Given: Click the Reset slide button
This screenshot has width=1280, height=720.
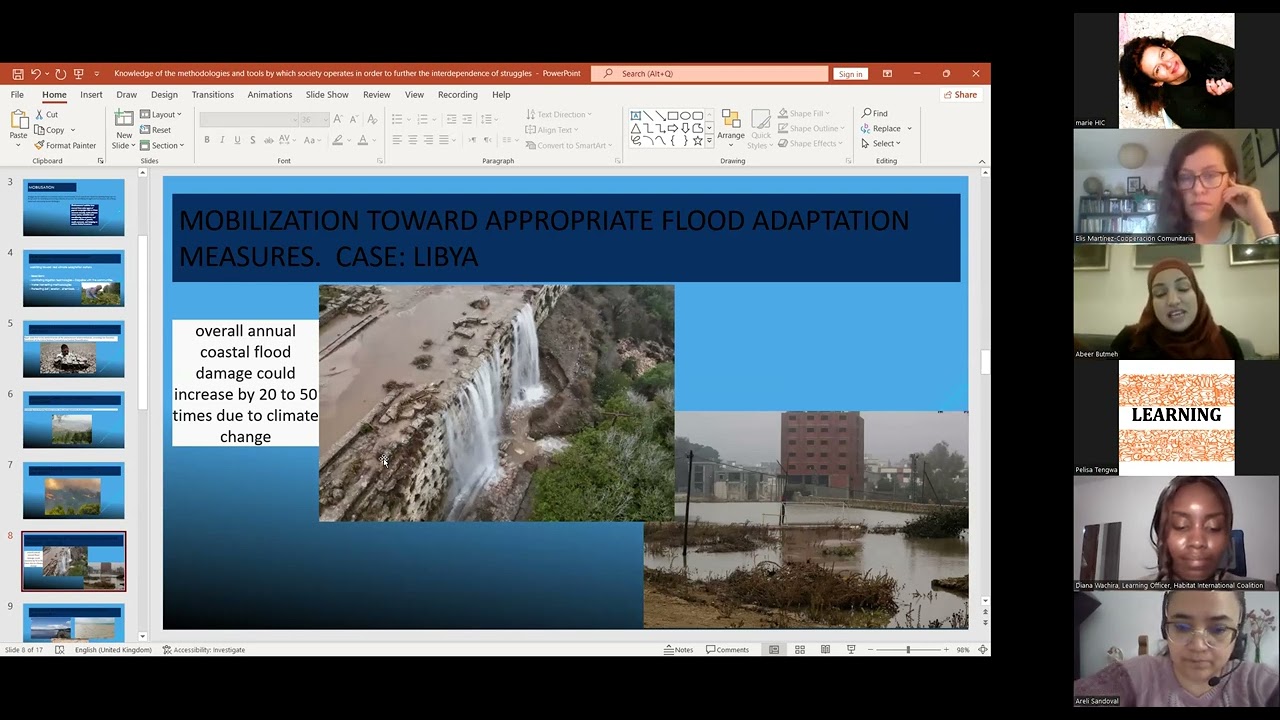Looking at the screenshot, I should [155, 130].
